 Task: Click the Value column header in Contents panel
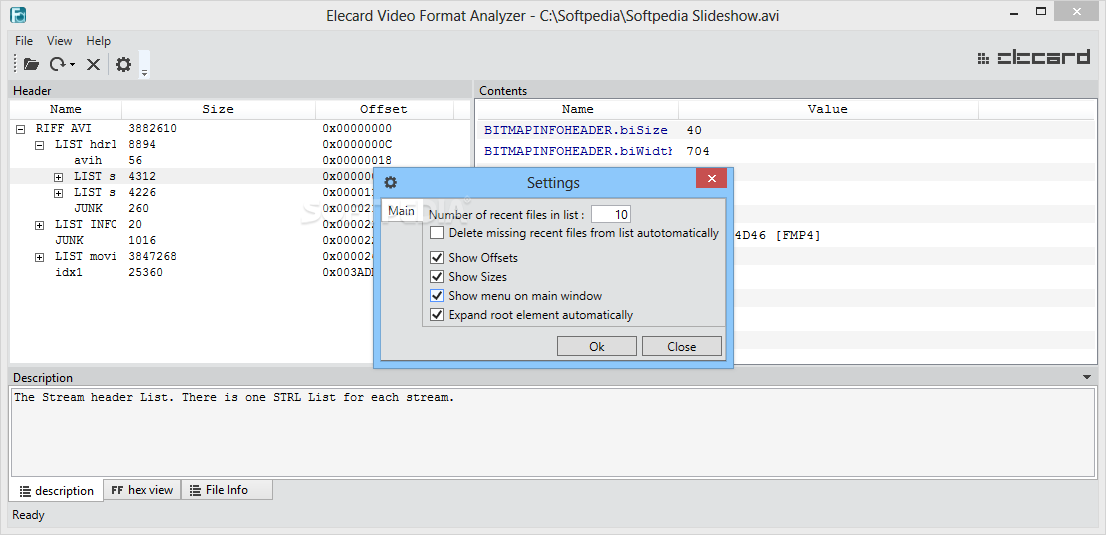click(x=827, y=109)
